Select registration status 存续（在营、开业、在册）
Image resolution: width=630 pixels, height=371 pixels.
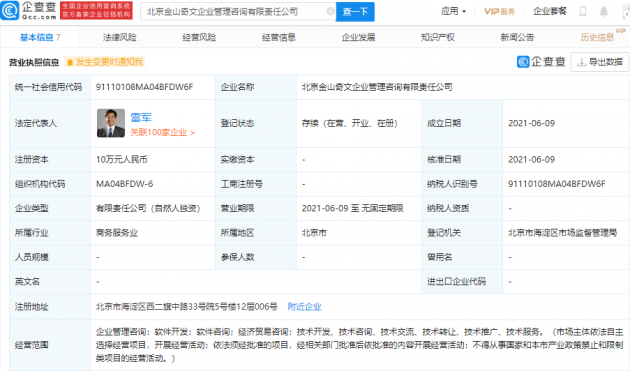point(350,123)
